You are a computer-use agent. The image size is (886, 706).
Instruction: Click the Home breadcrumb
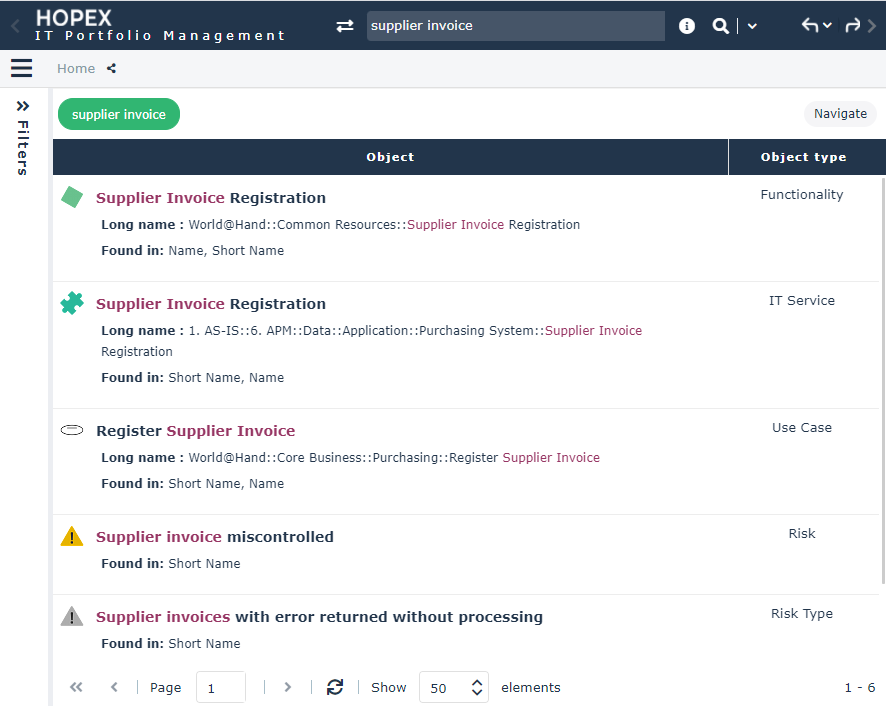76,69
